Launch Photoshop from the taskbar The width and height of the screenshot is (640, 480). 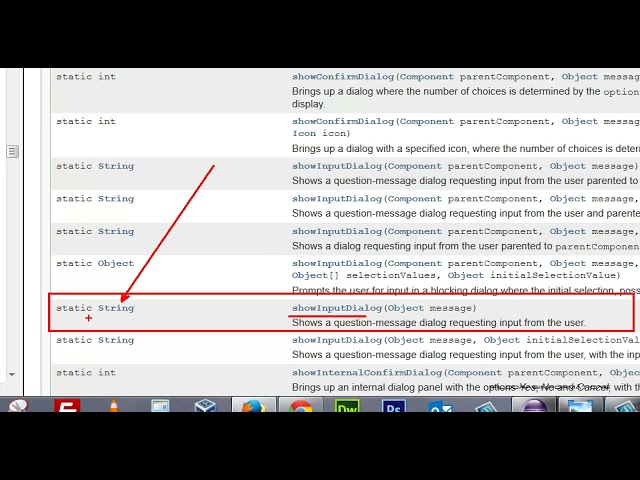[x=393, y=405]
